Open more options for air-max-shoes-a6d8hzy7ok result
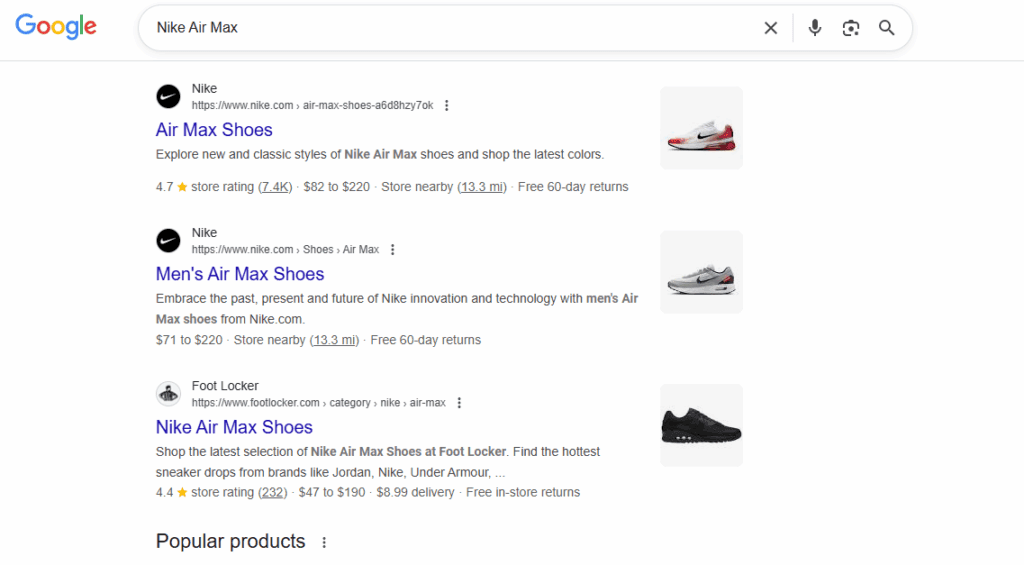 tap(447, 105)
